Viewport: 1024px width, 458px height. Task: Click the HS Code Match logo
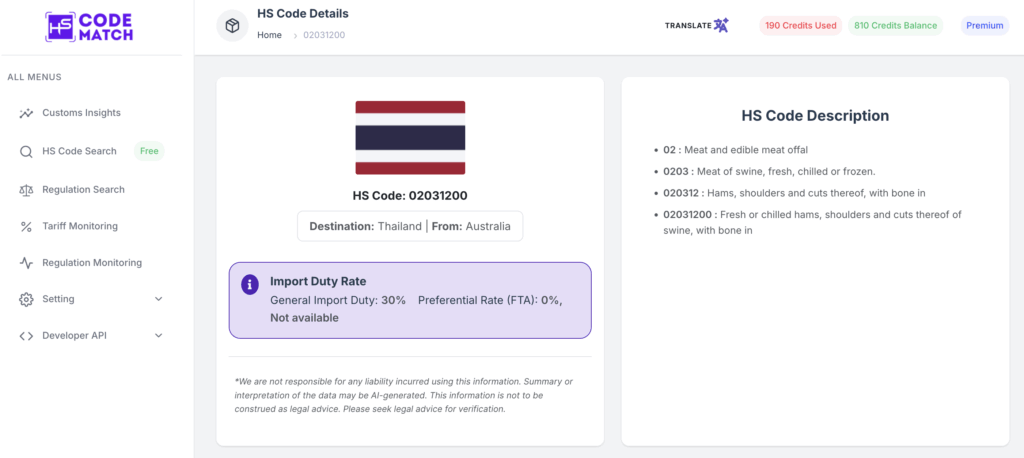click(x=89, y=26)
